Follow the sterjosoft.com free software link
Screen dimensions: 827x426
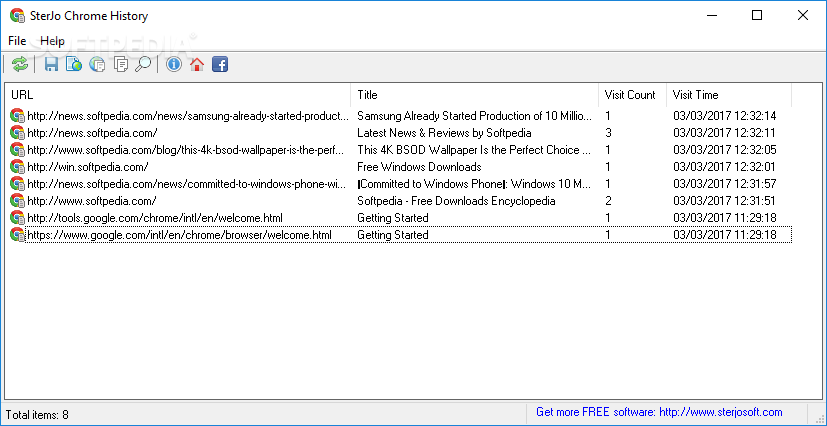coord(659,412)
